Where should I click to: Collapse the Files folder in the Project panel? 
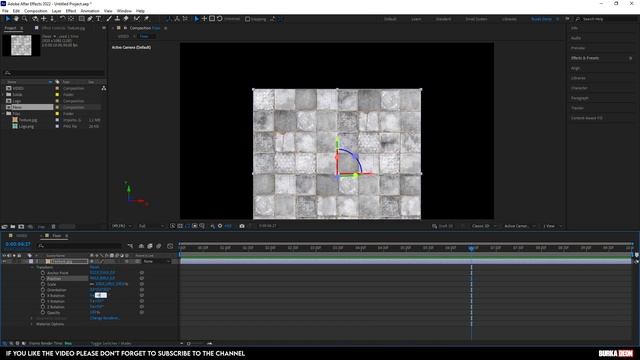click(x=3, y=113)
